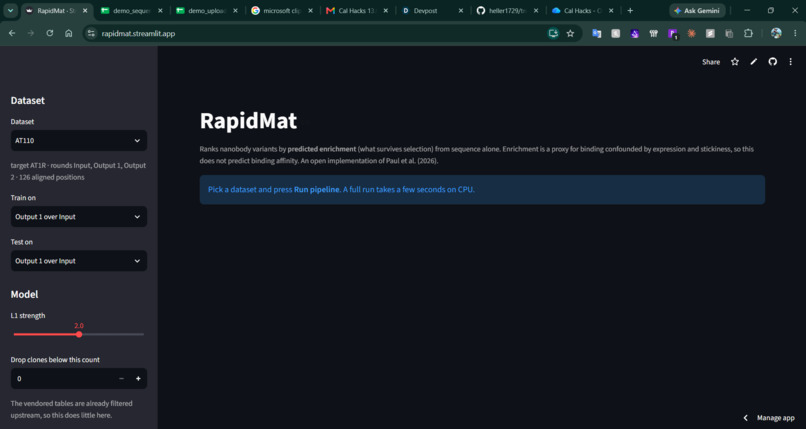Click the address bar URL rapidmat.streamlit.app

(138, 33)
